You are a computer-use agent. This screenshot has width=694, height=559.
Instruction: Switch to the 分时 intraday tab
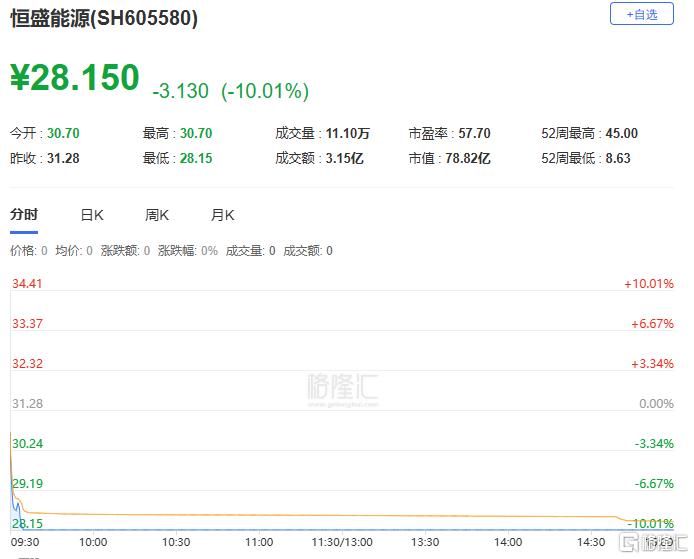point(24,215)
